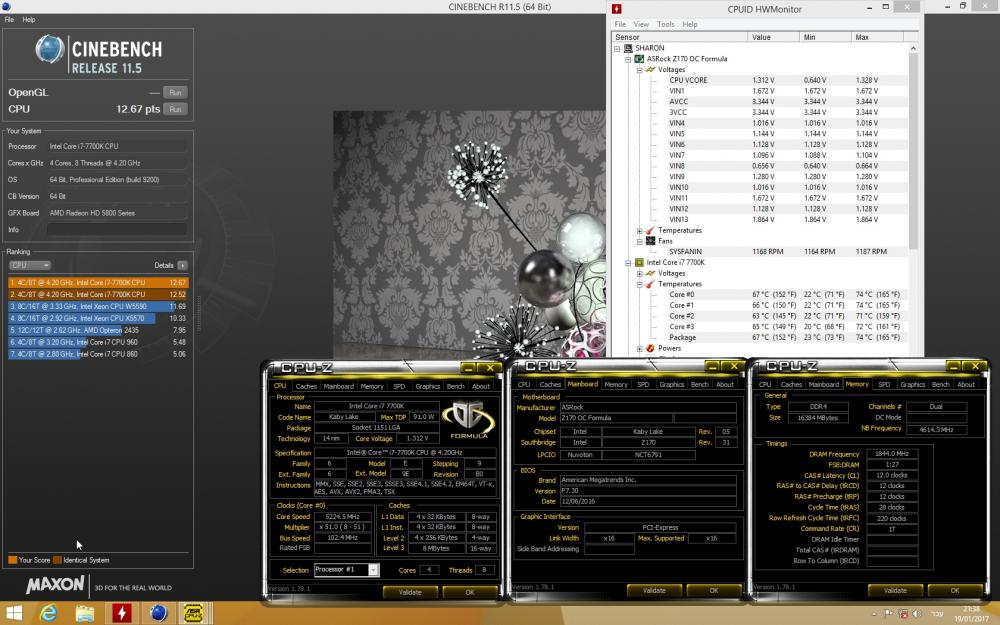Click the ASRock Z170 OC Formula motherboard icon
1000x625 pixels.
coord(639,59)
